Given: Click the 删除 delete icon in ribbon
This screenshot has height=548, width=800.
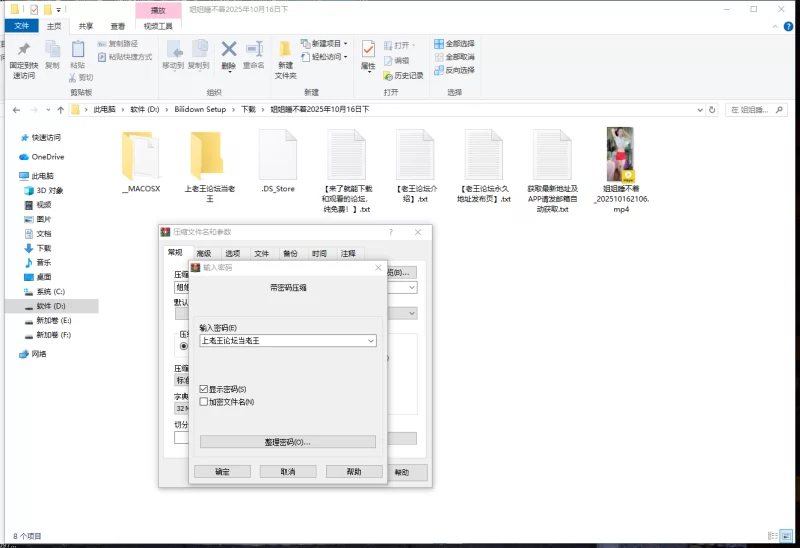Looking at the screenshot, I should [229, 50].
